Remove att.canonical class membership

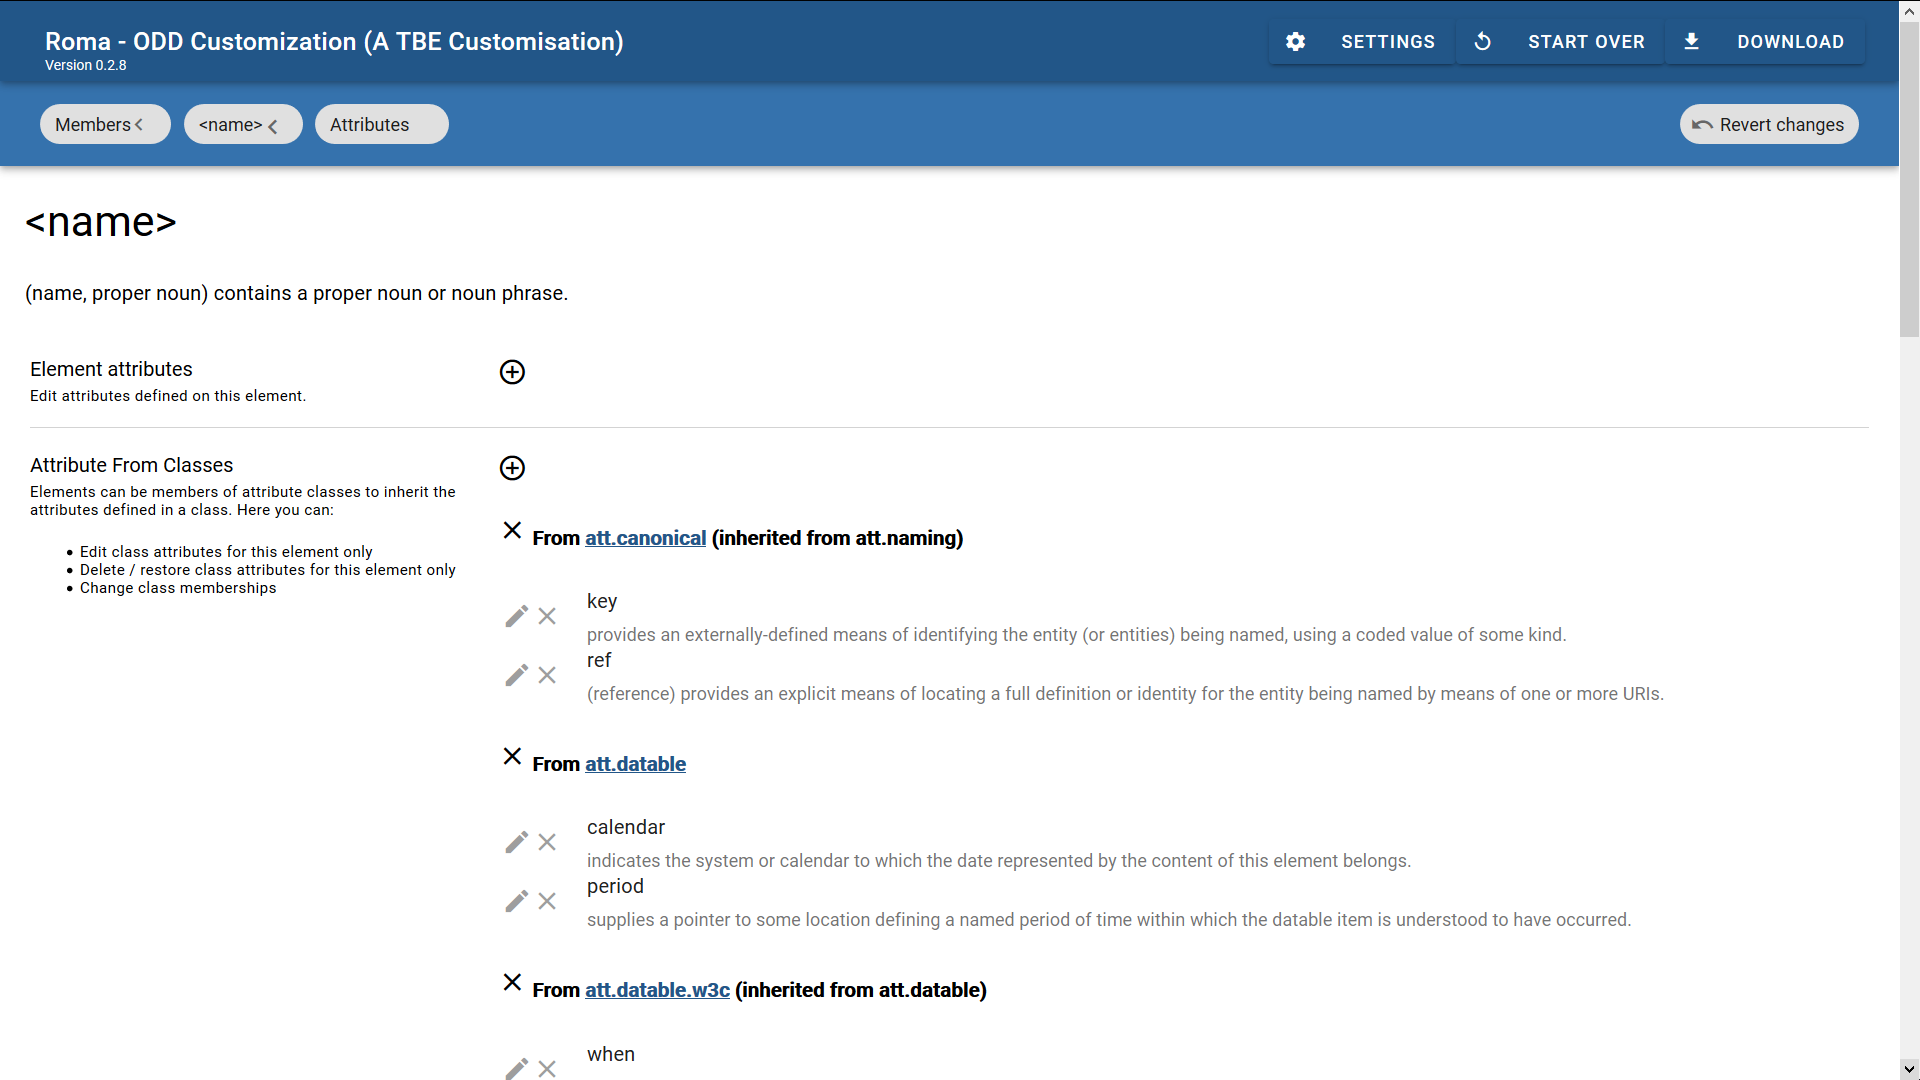(x=512, y=530)
